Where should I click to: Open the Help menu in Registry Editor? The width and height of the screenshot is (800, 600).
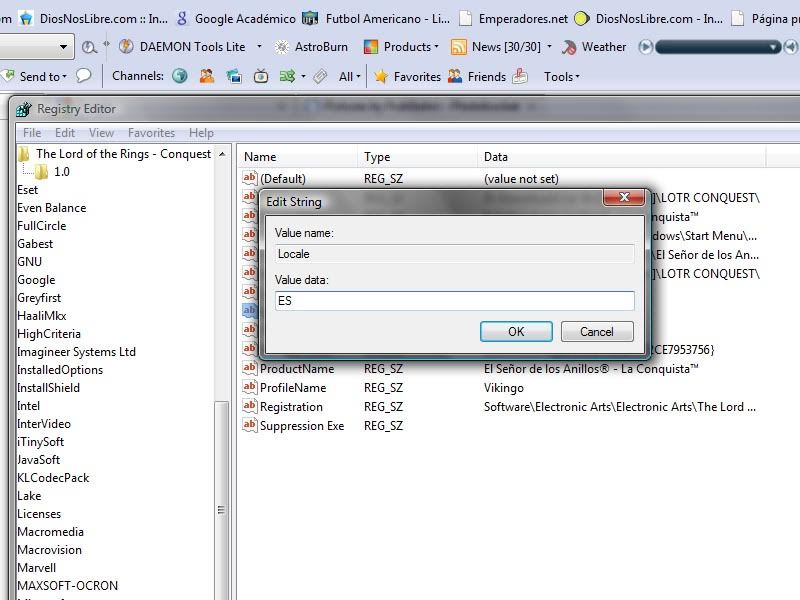click(201, 133)
